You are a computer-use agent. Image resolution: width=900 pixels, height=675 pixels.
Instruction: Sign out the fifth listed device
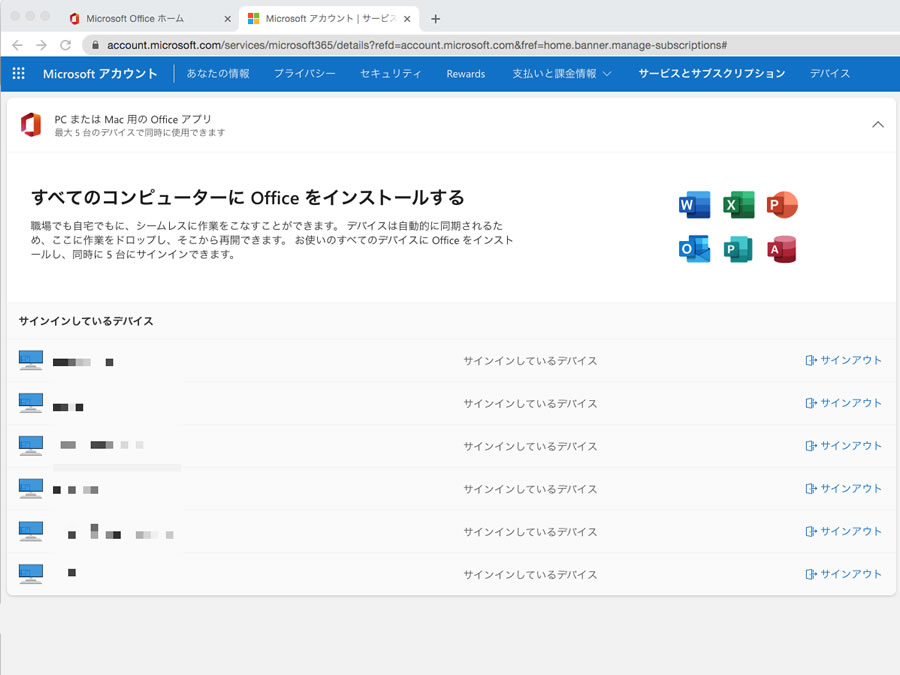(843, 532)
